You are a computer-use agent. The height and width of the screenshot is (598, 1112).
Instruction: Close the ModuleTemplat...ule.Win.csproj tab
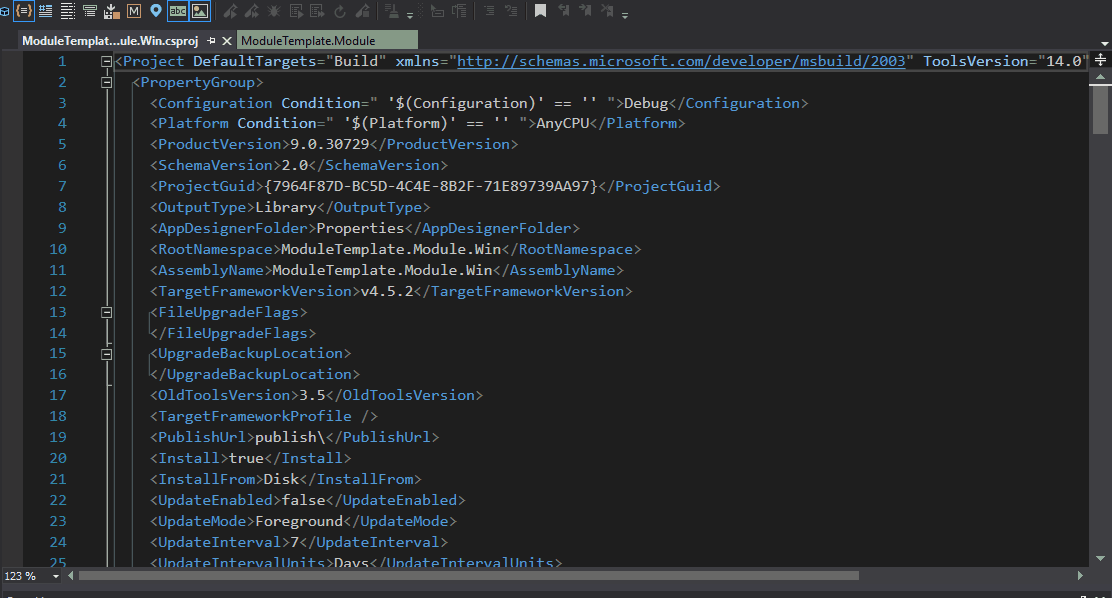coord(227,40)
